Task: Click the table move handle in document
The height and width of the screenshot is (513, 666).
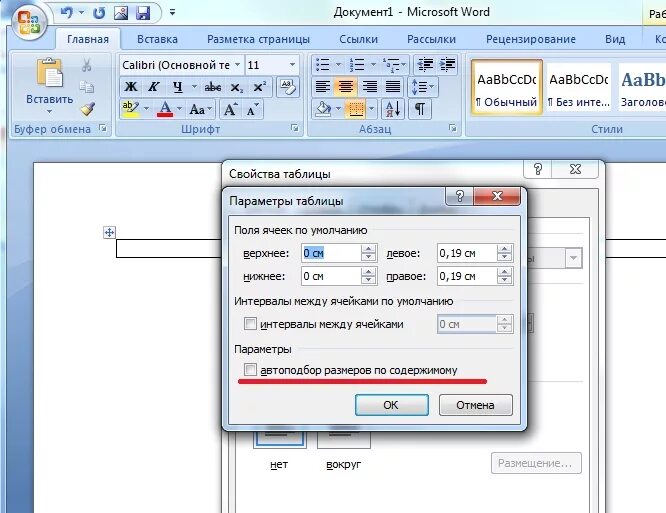Action: 109,232
